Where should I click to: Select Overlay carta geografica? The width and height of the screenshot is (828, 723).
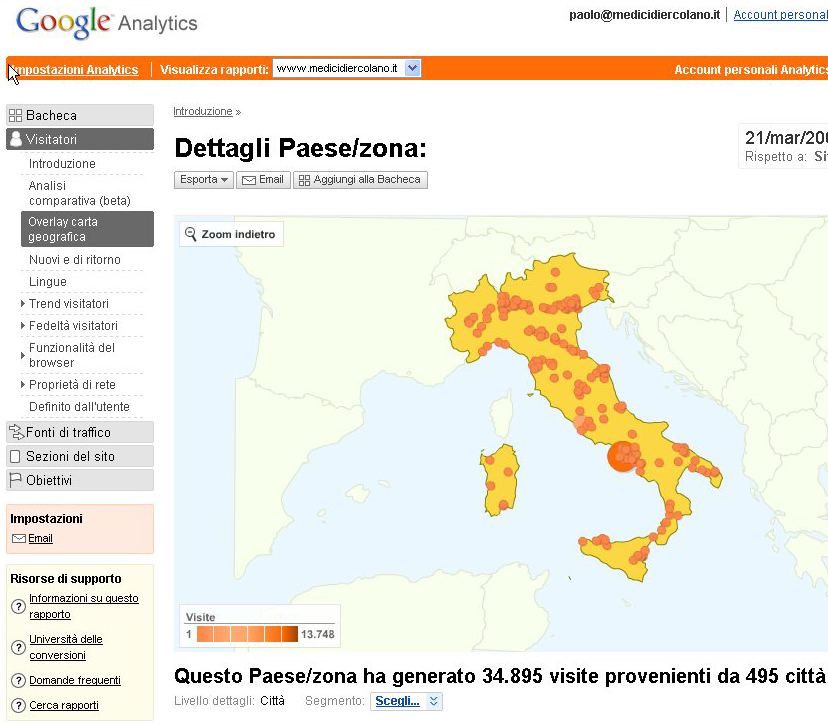click(x=87, y=229)
